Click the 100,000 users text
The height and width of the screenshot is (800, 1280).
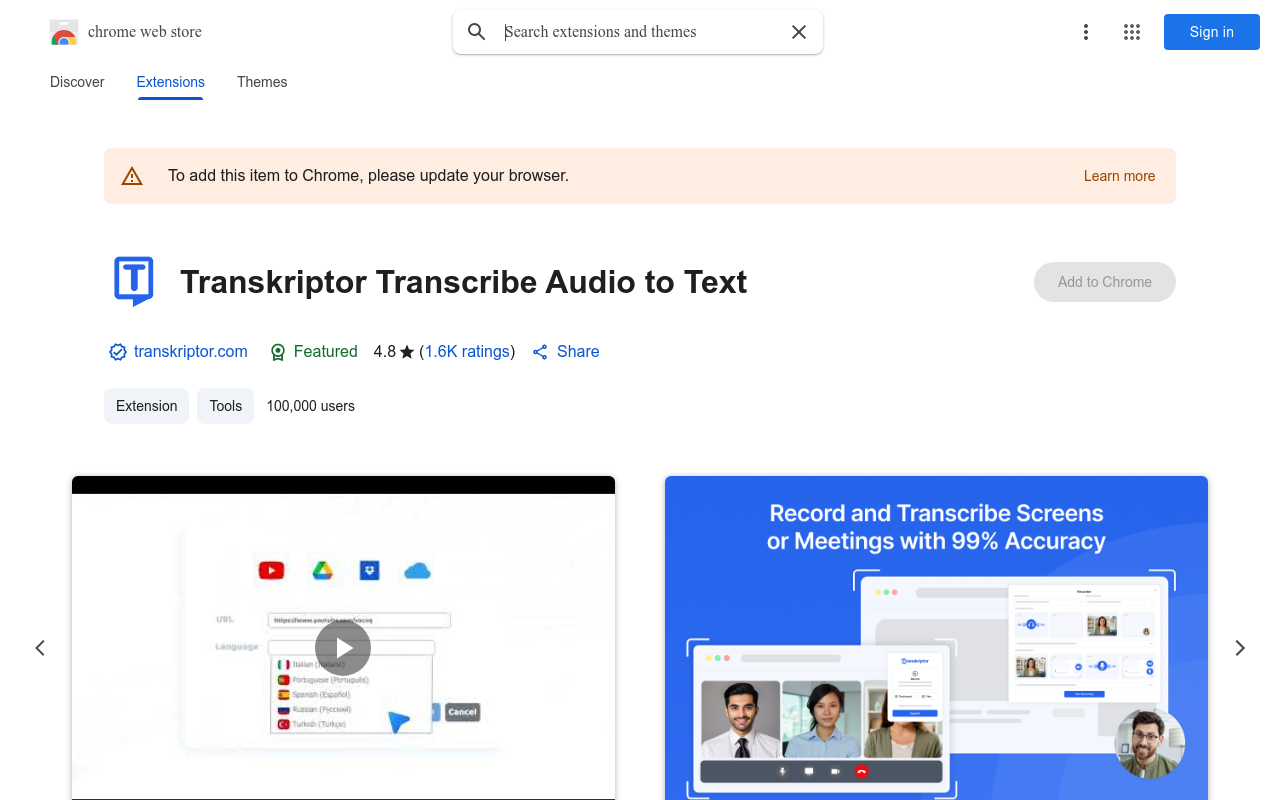311,406
